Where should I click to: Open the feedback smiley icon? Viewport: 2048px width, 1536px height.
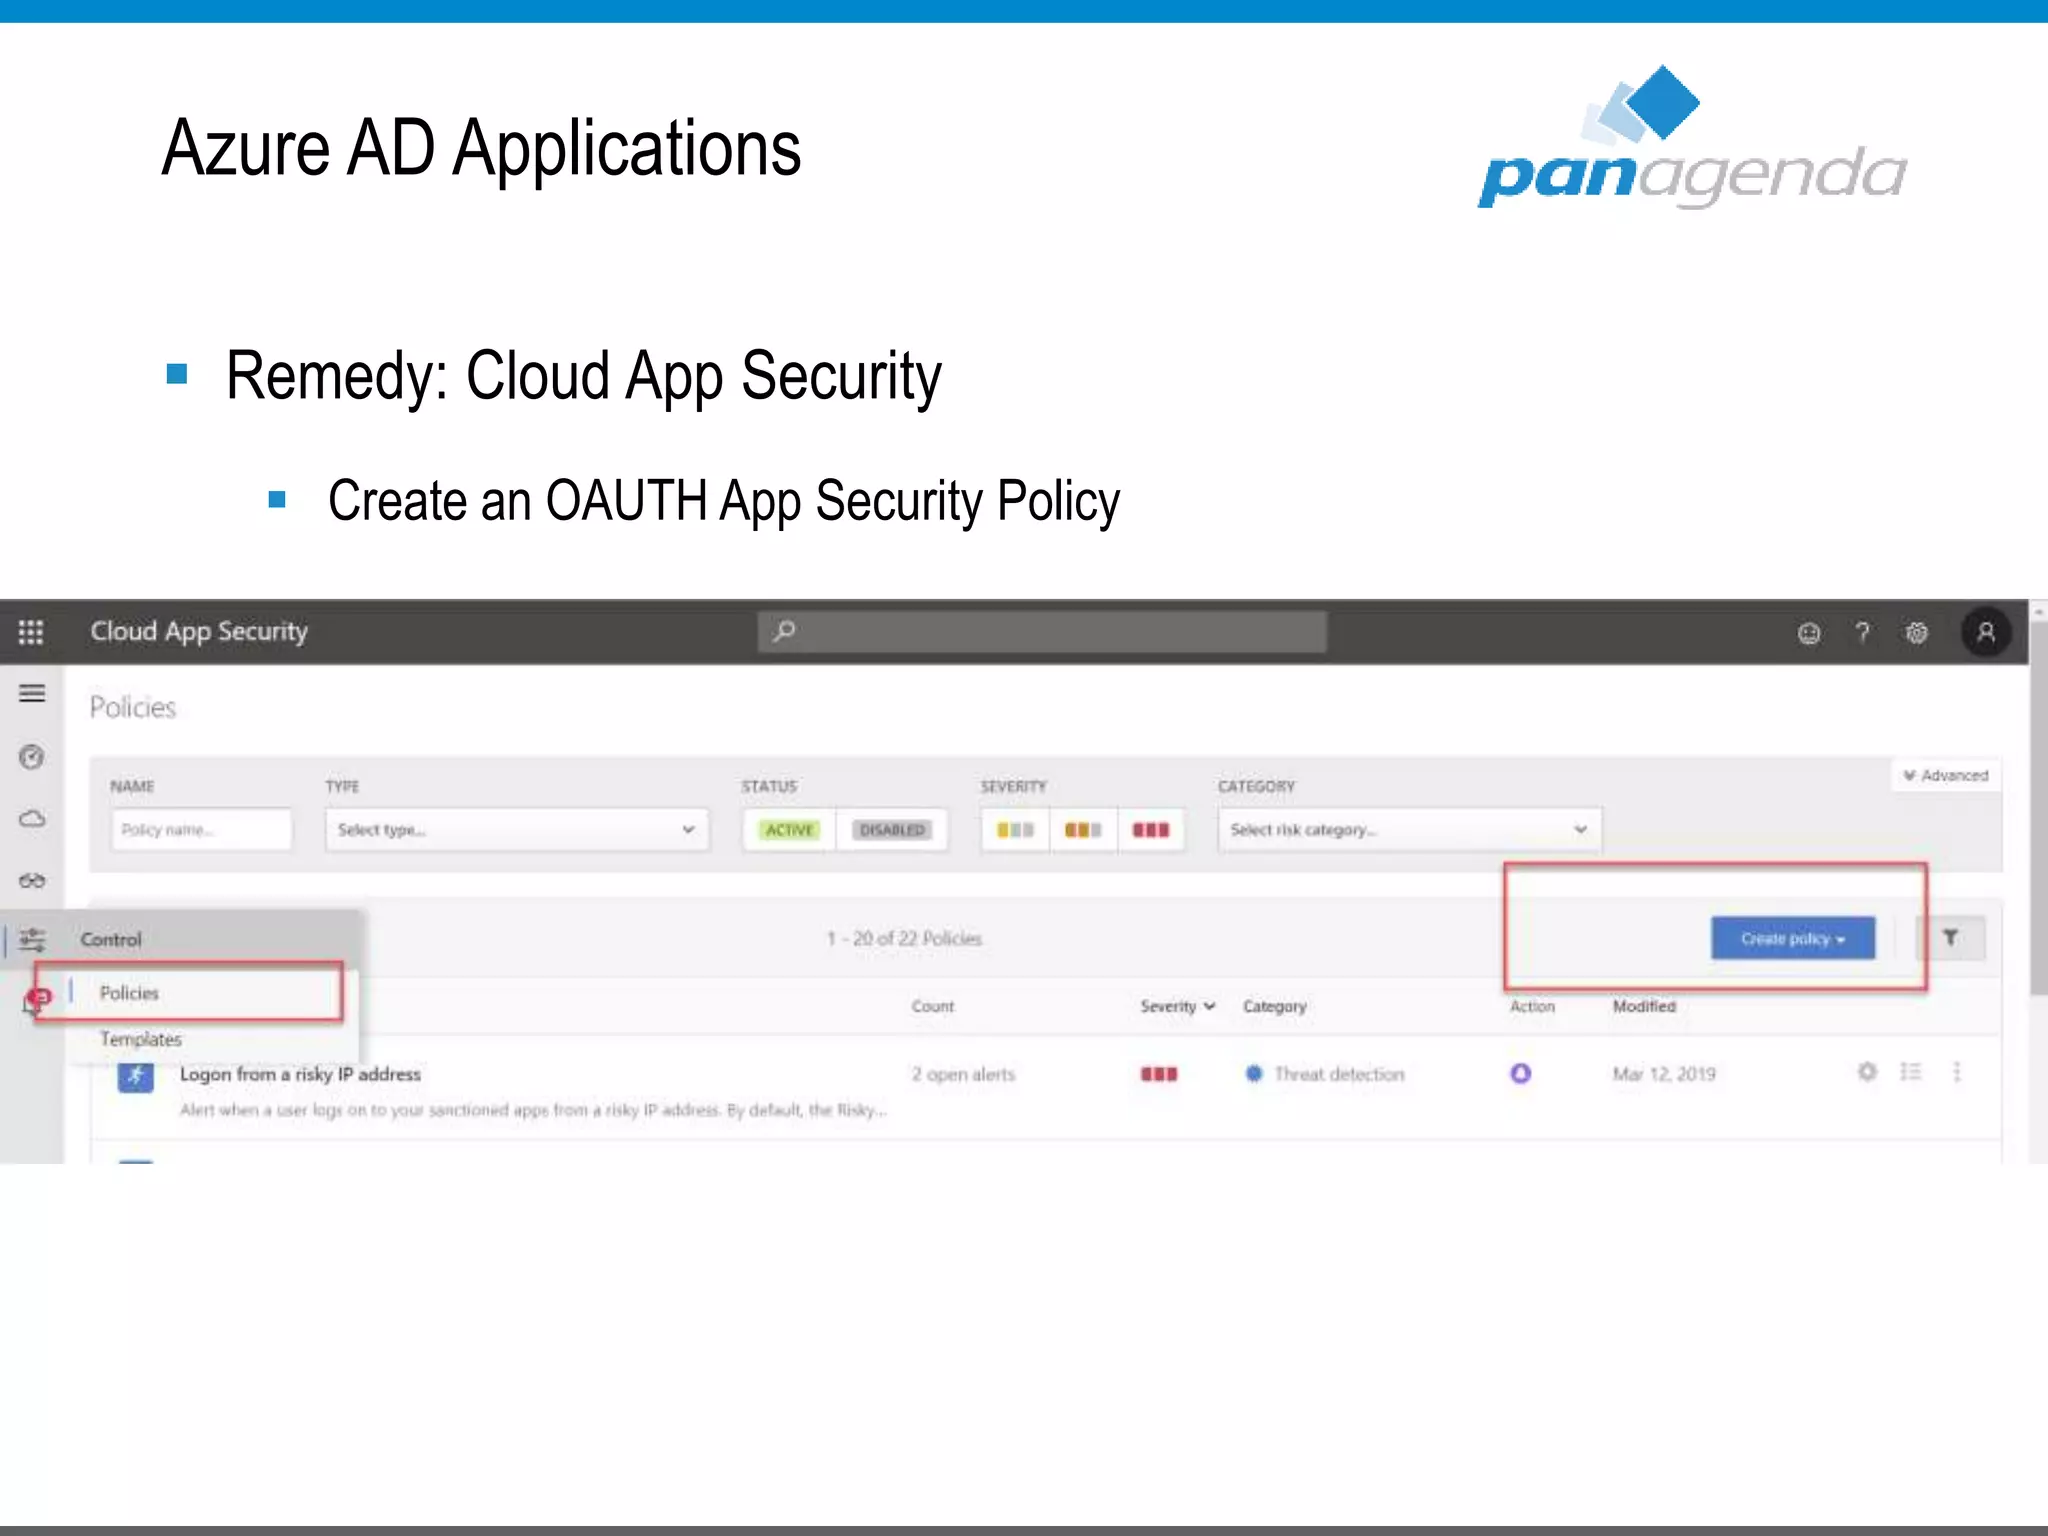point(1809,633)
